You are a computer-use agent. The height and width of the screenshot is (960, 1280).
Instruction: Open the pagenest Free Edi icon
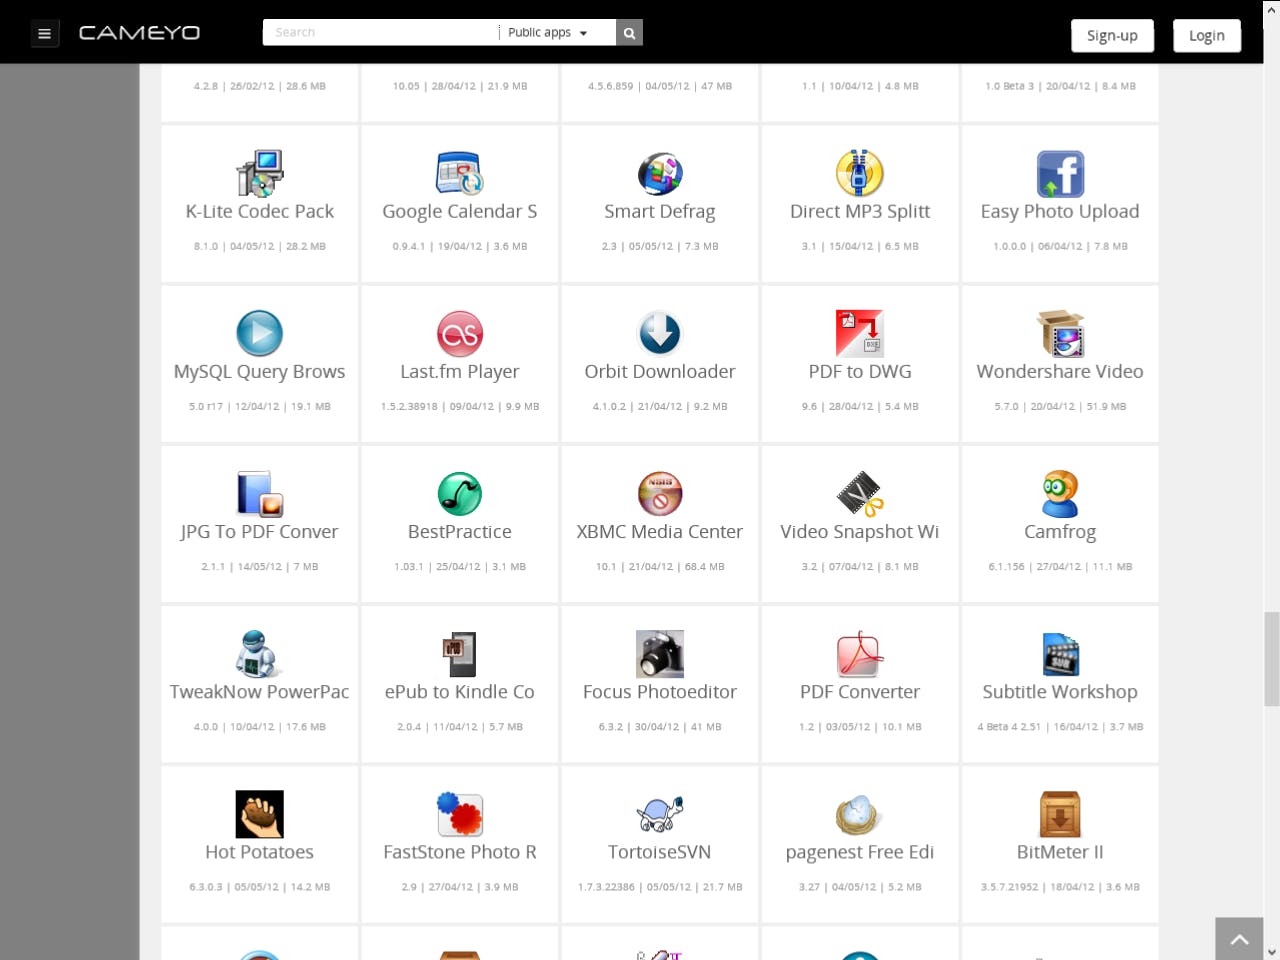(860, 814)
